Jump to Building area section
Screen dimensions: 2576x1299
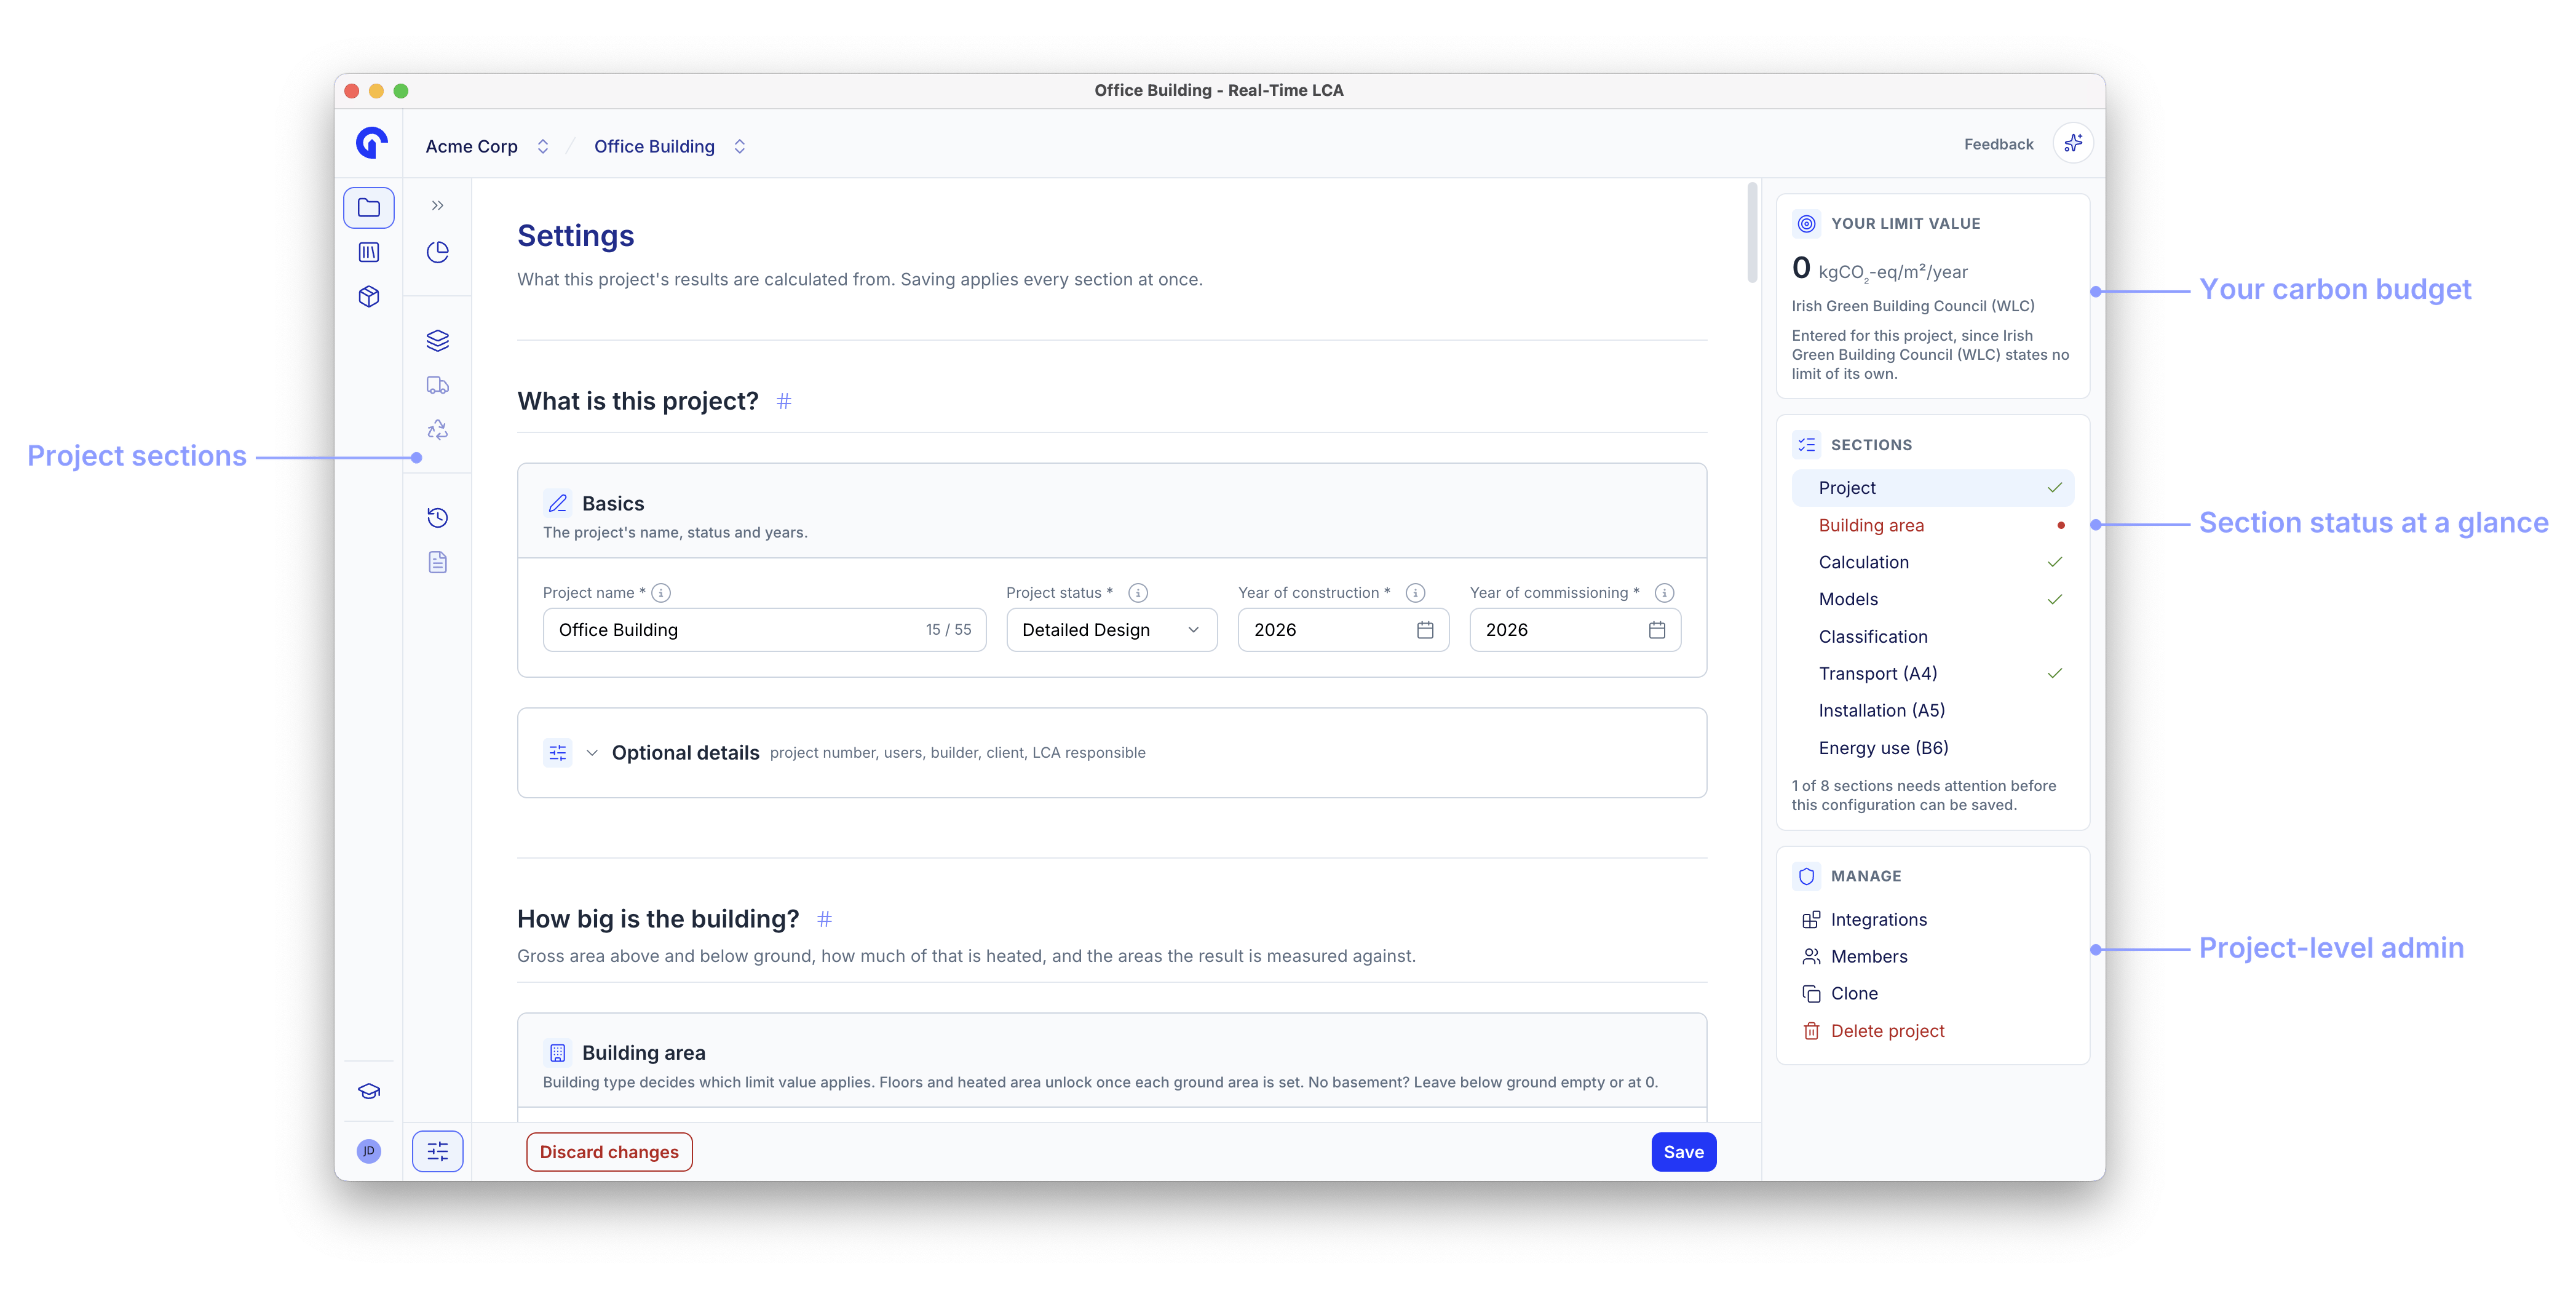point(1932,525)
